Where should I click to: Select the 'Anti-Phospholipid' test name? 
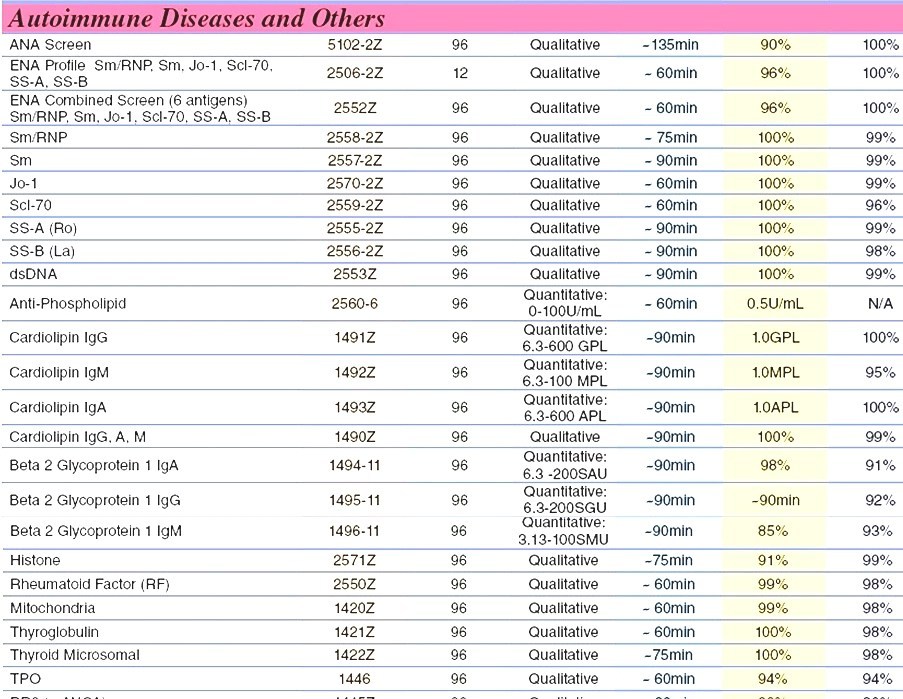(x=68, y=303)
